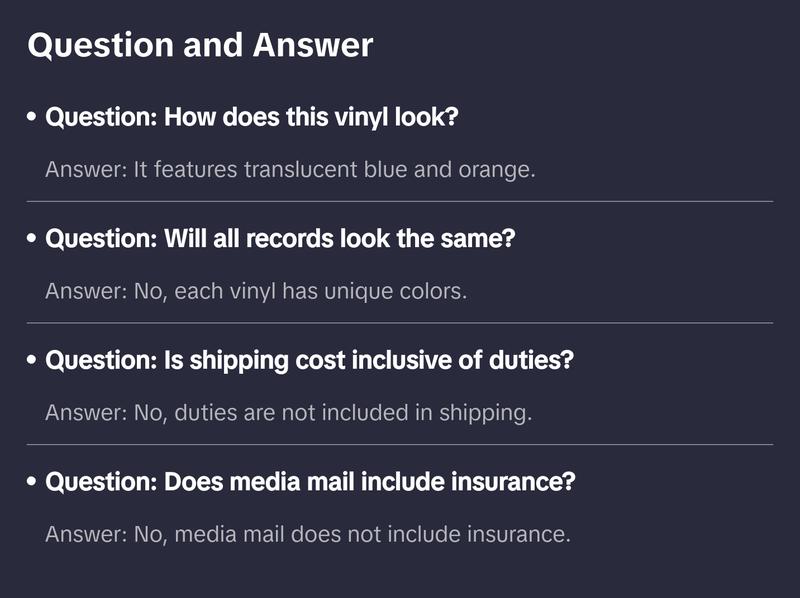Image resolution: width=800 pixels, height=598 pixels.
Task: Click answer 'media mail does not include insurance'
Action: (x=307, y=534)
